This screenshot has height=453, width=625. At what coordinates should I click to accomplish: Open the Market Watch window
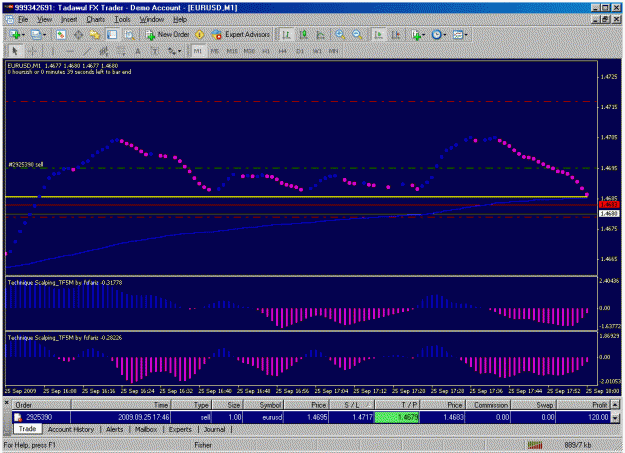61,35
